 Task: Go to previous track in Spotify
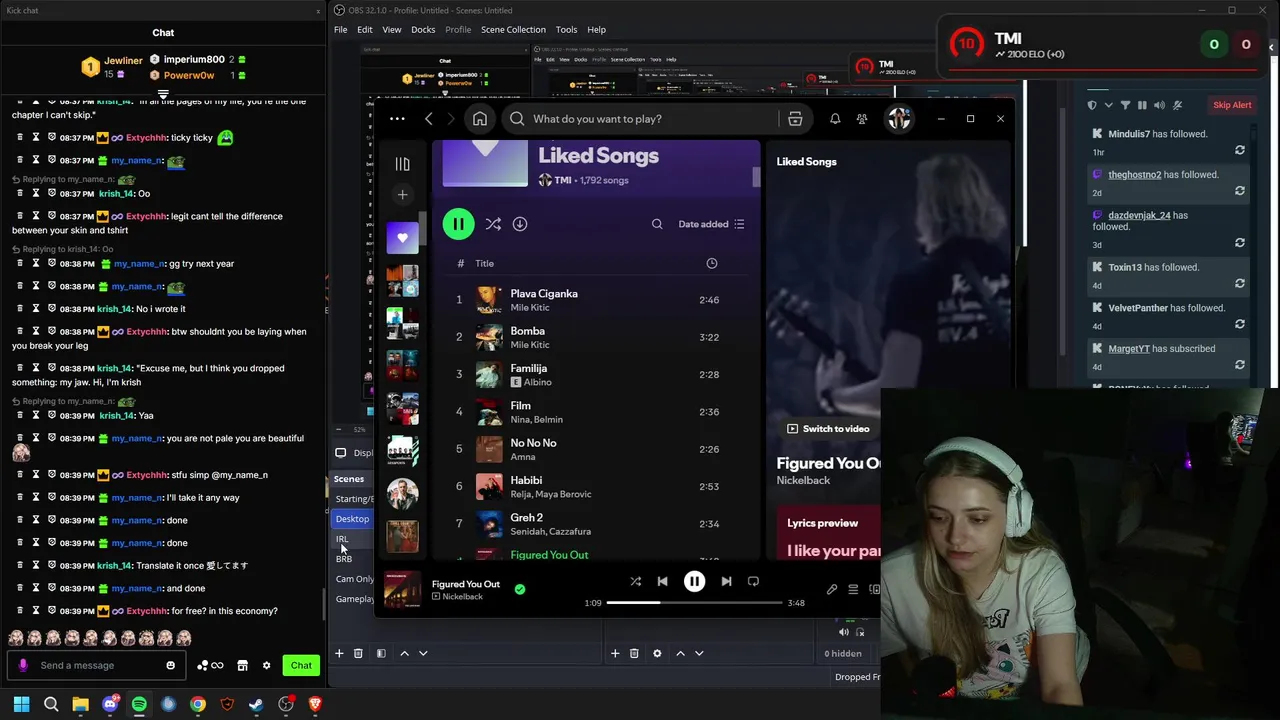662,581
